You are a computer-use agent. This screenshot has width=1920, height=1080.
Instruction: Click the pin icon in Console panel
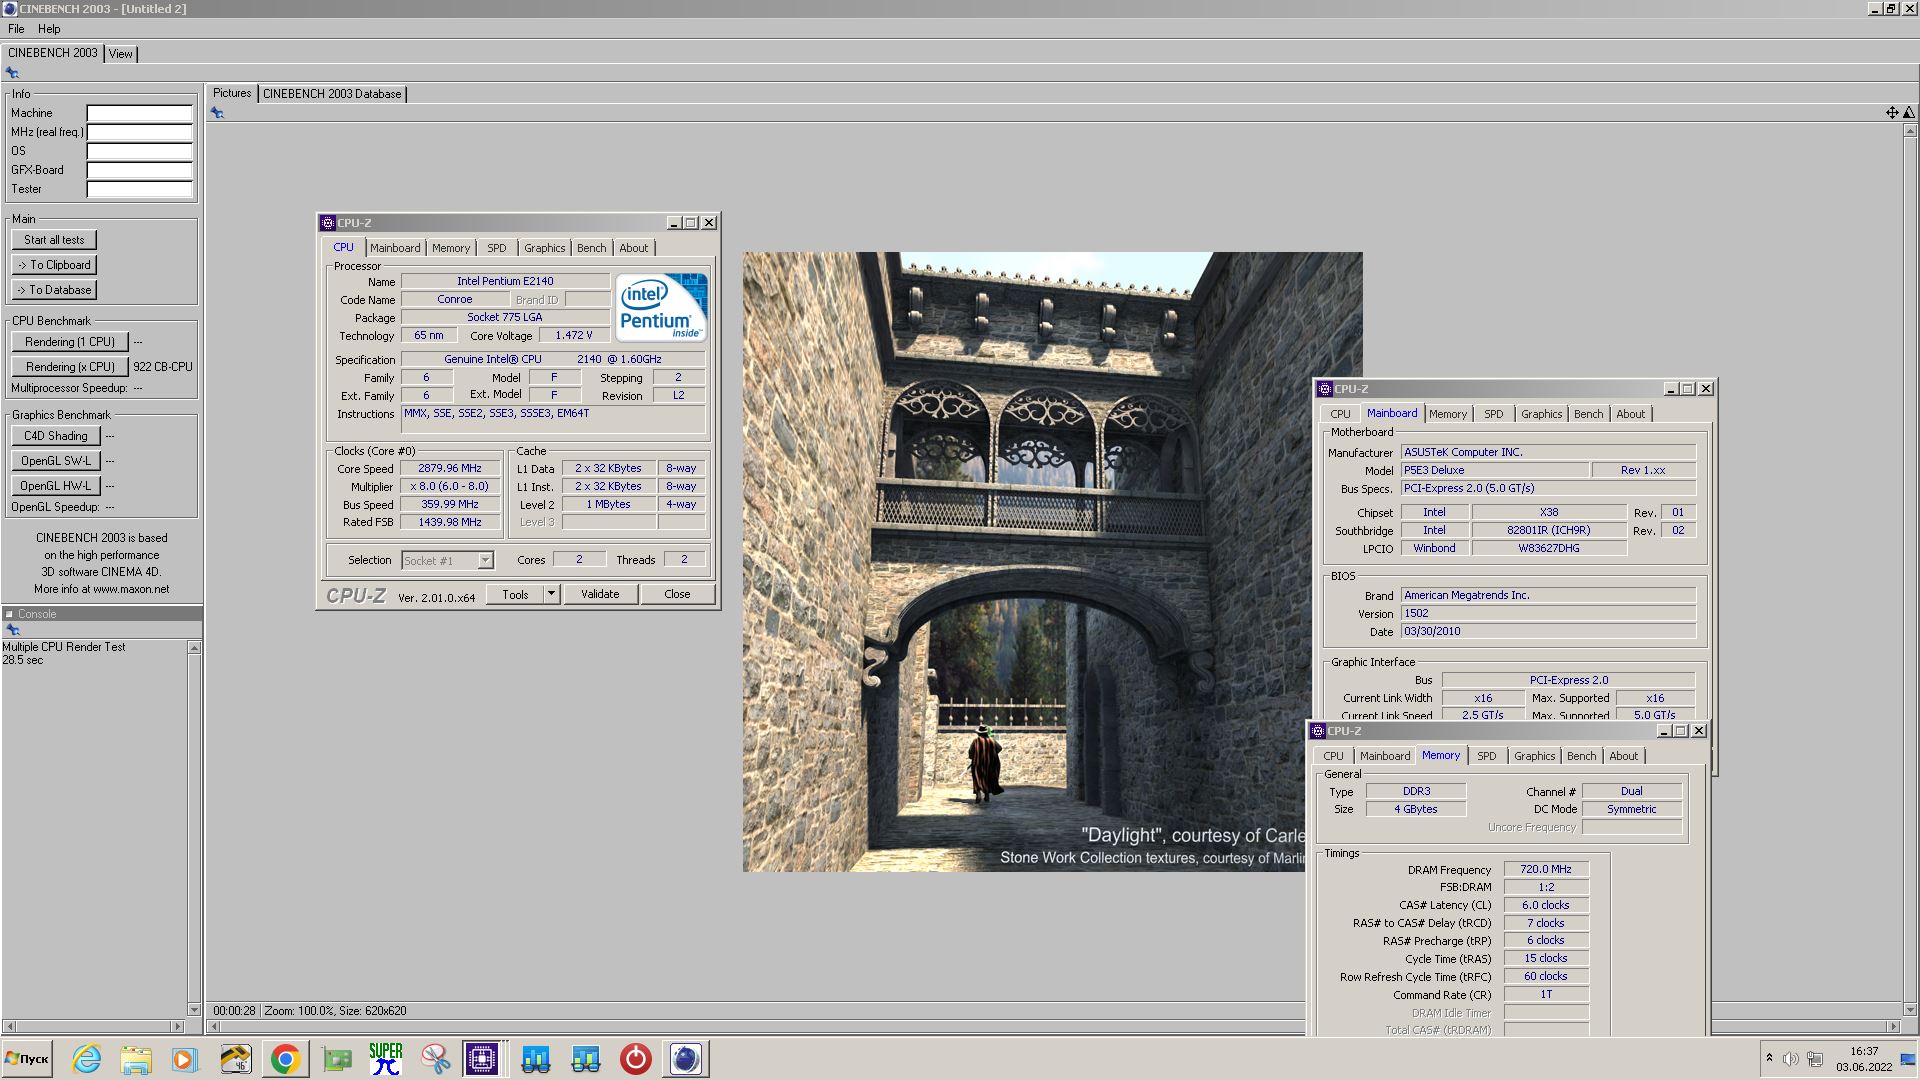(x=12, y=630)
